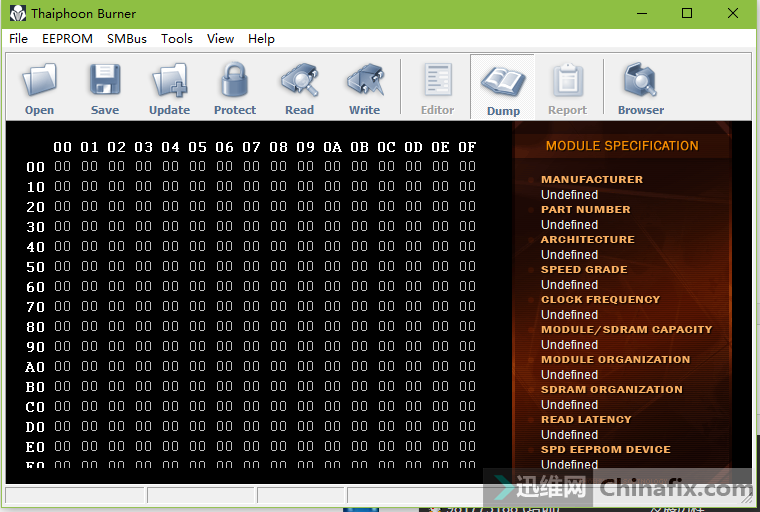Click the 80 row offset label
Viewport: 760px width, 512px height.
[35, 327]
